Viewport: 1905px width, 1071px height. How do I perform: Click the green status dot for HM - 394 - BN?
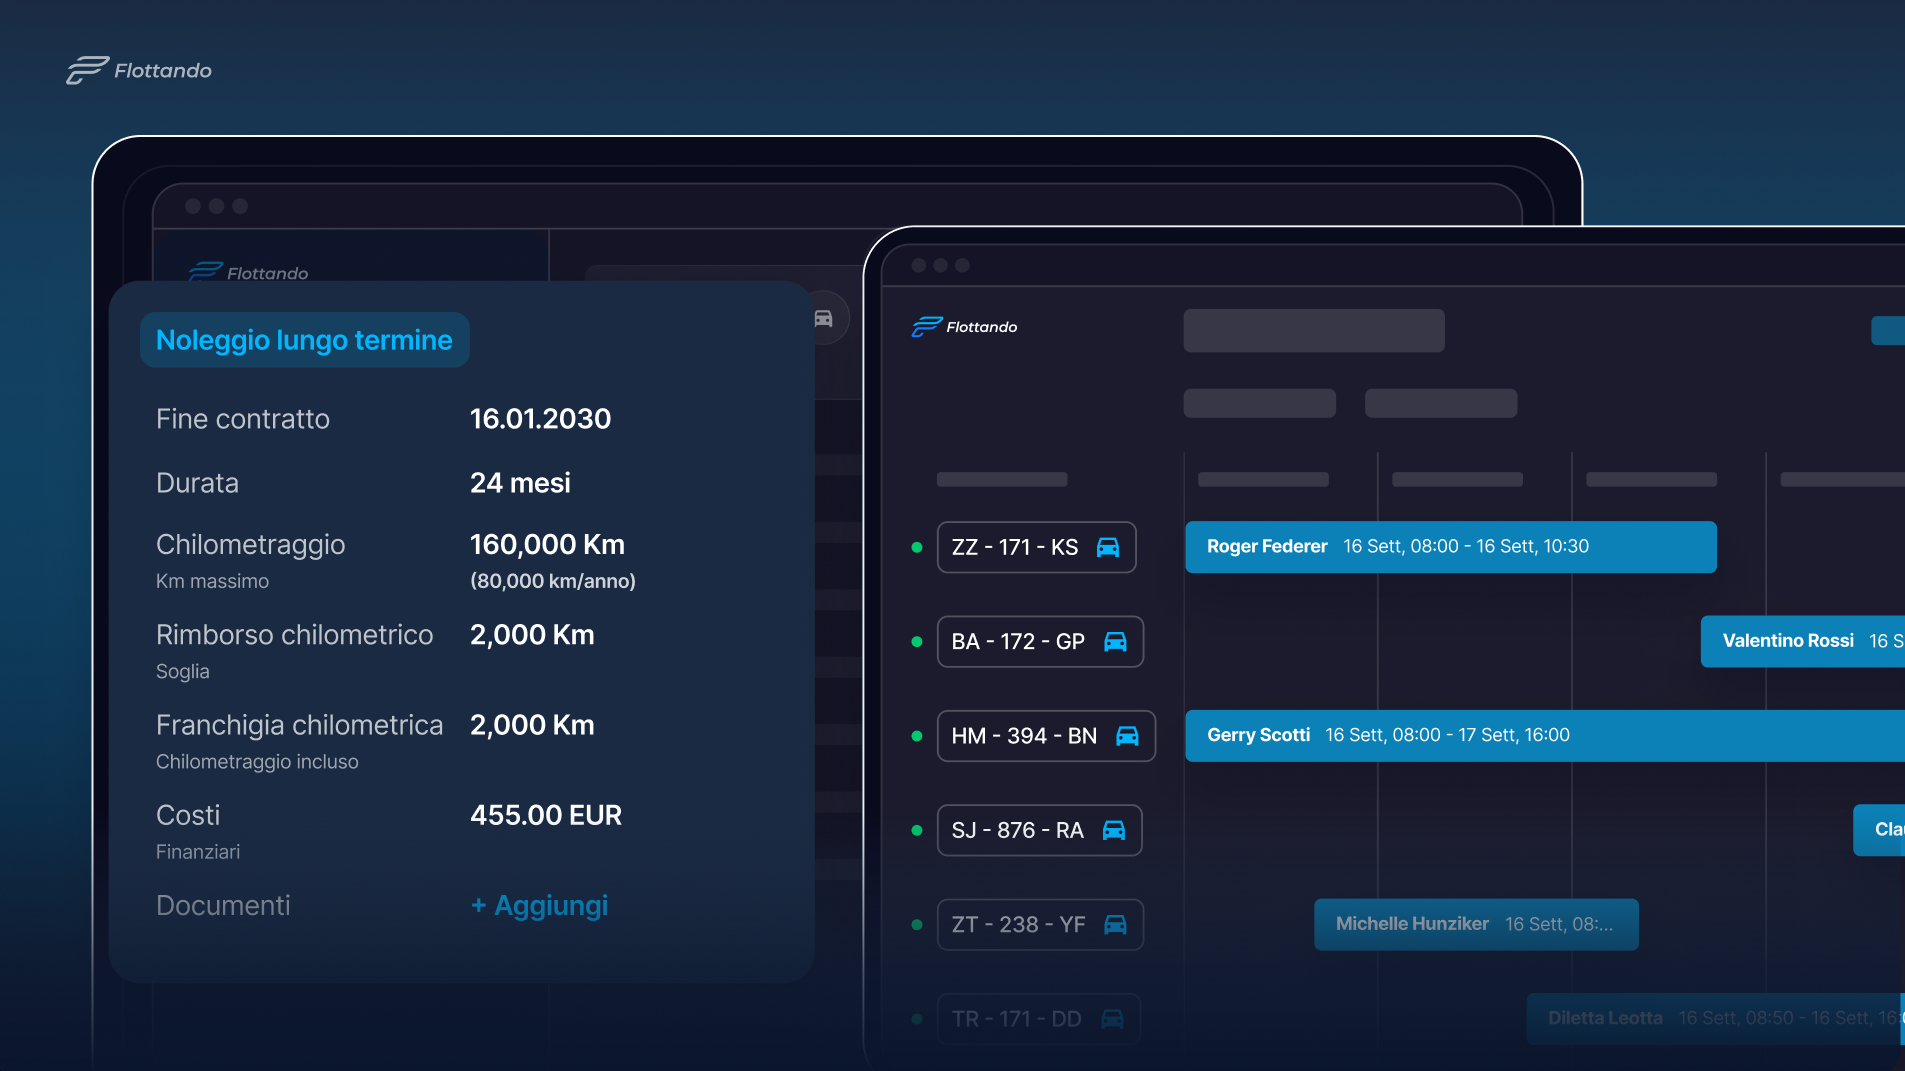(917, 736)
